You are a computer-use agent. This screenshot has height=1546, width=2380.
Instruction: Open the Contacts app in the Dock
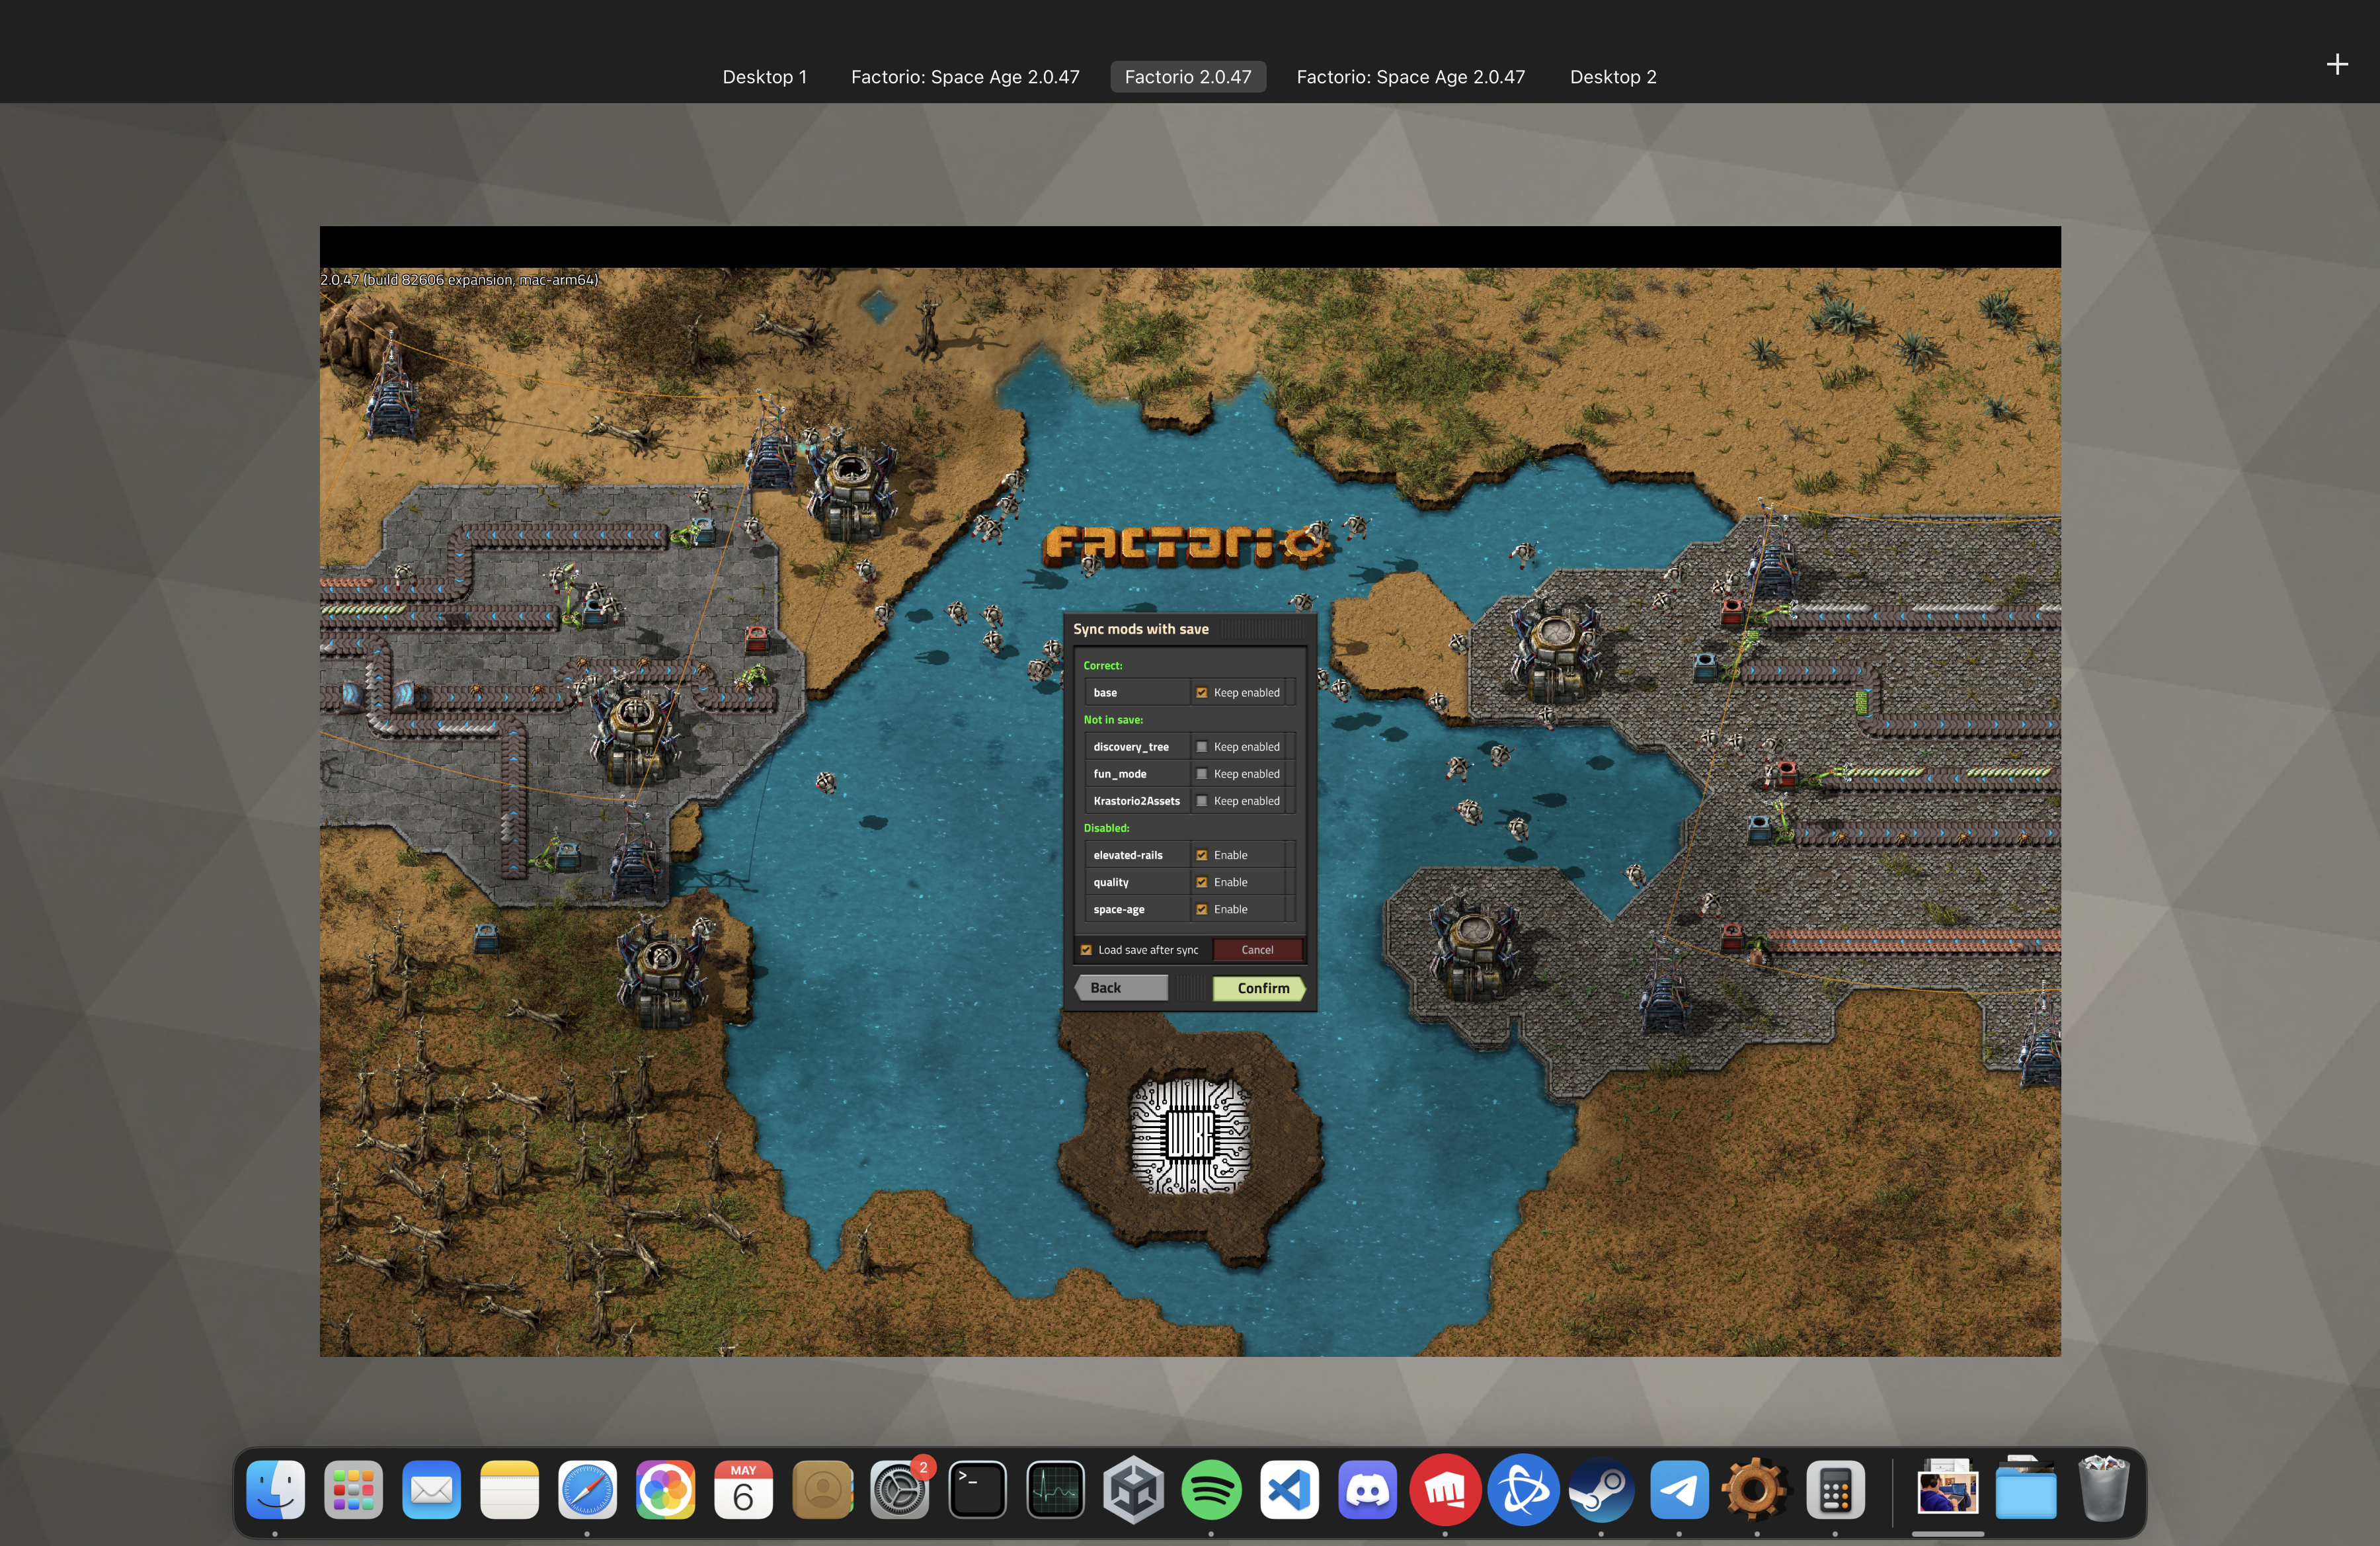tap(822, 1490)
